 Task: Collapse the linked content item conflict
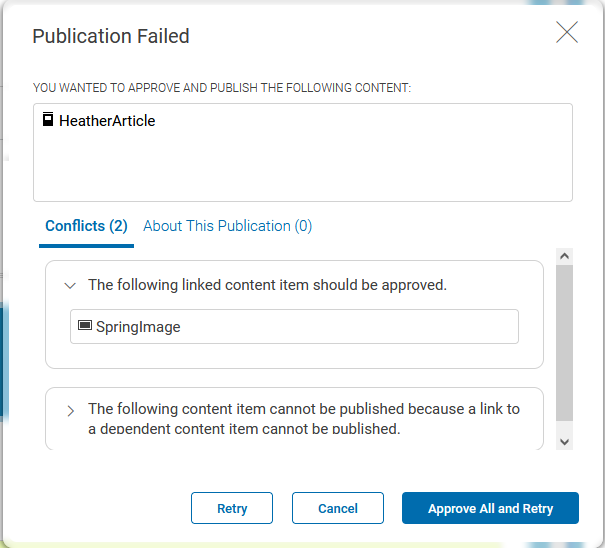point(70,286)
